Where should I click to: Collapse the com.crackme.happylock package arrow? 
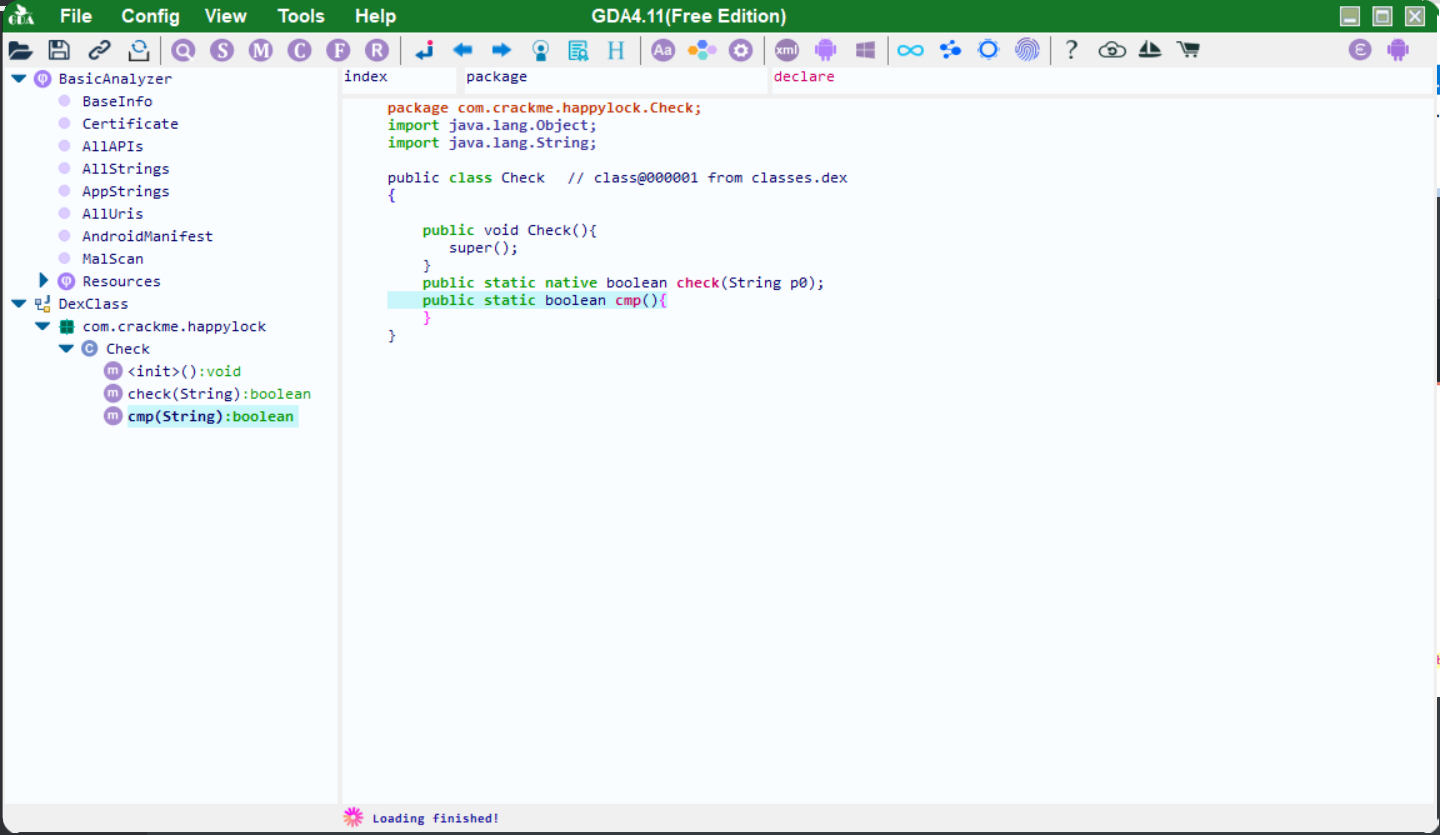tap(43, 326)
